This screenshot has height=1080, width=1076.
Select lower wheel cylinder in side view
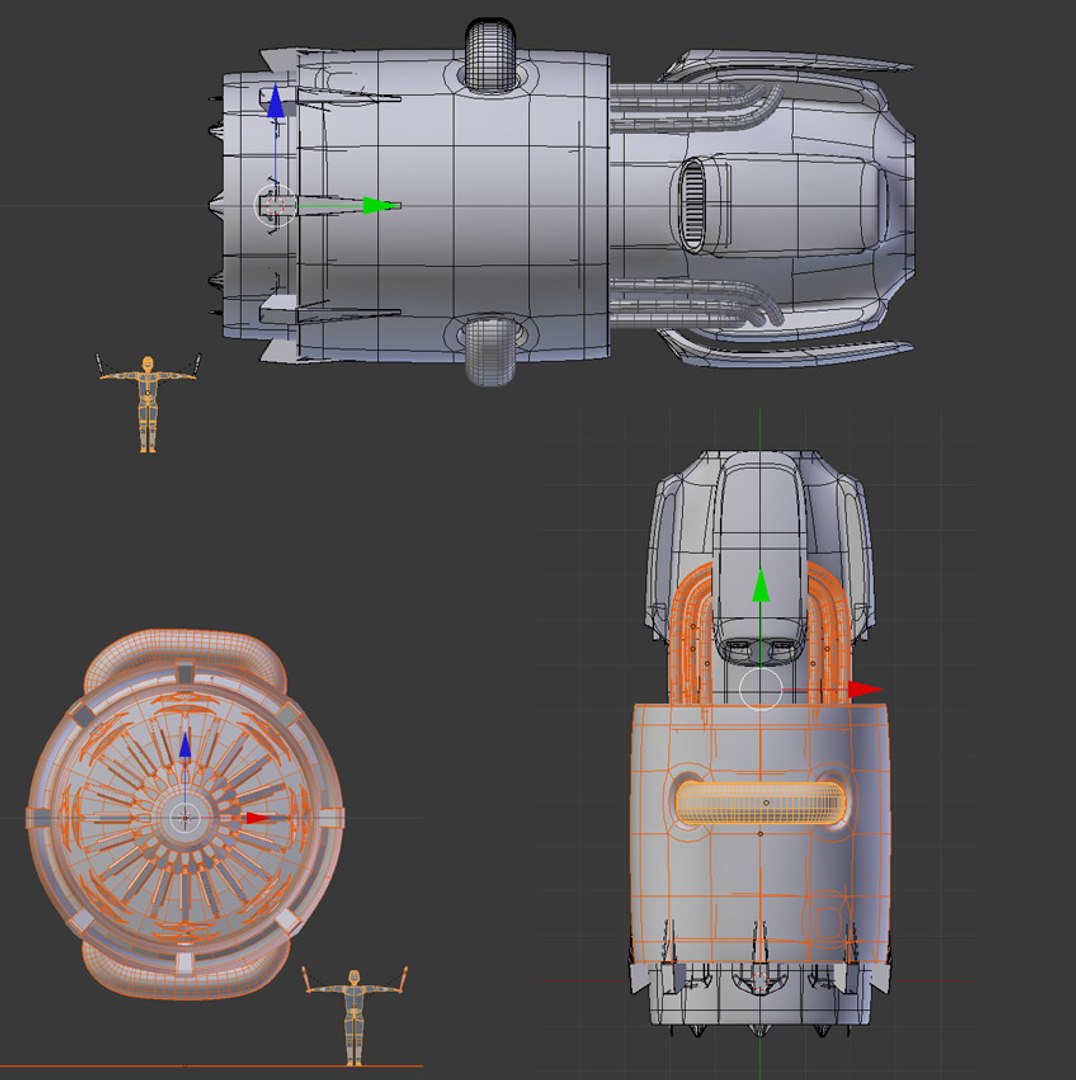click(490, 350)
